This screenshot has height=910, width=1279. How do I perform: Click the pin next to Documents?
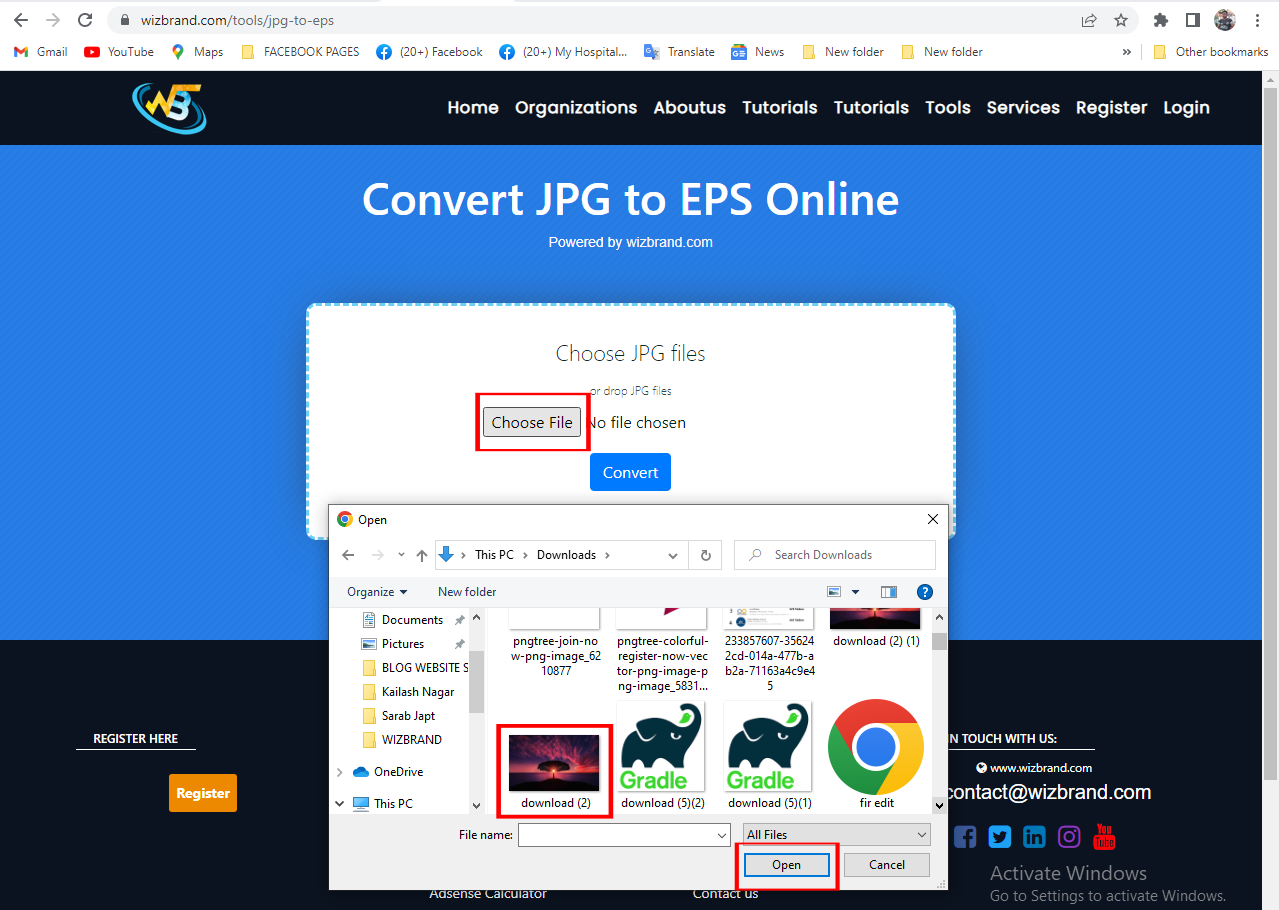(x=459, y=619)
